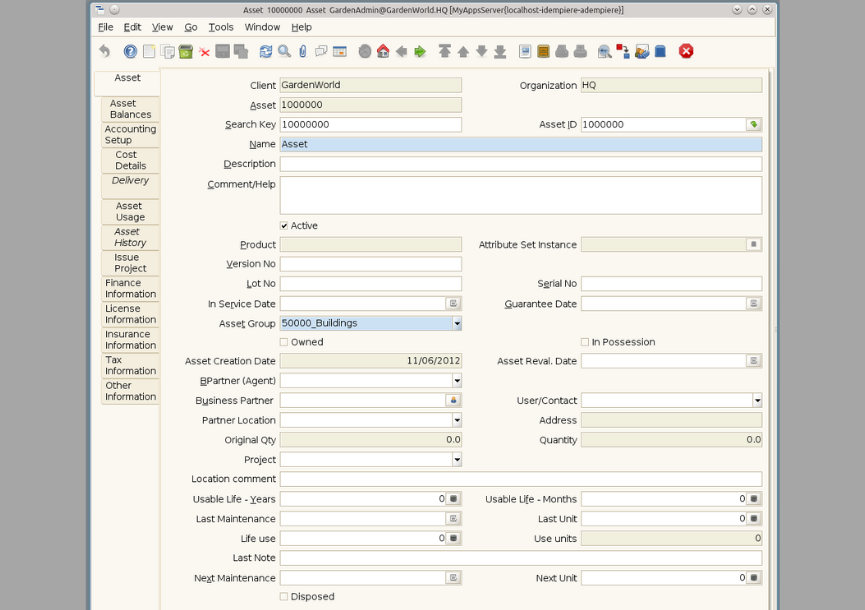Viewport: 865px width, 610px height.
Task: Open Product Info blue box icon
Action: click(x=660, y=51)
